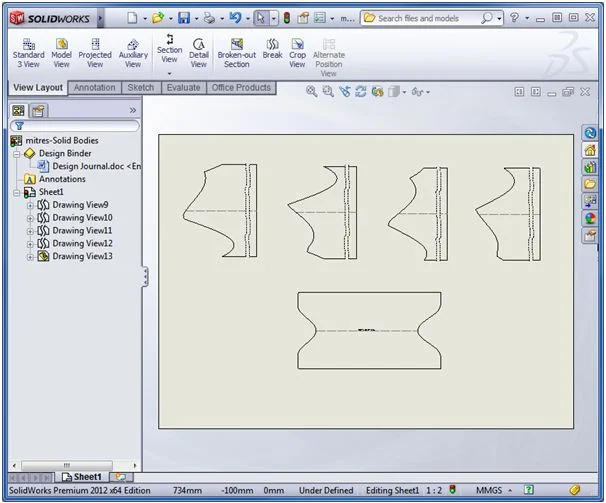Select the Auxiliary View tool
This screenshot has height=503, width=606.
[133, 53]
